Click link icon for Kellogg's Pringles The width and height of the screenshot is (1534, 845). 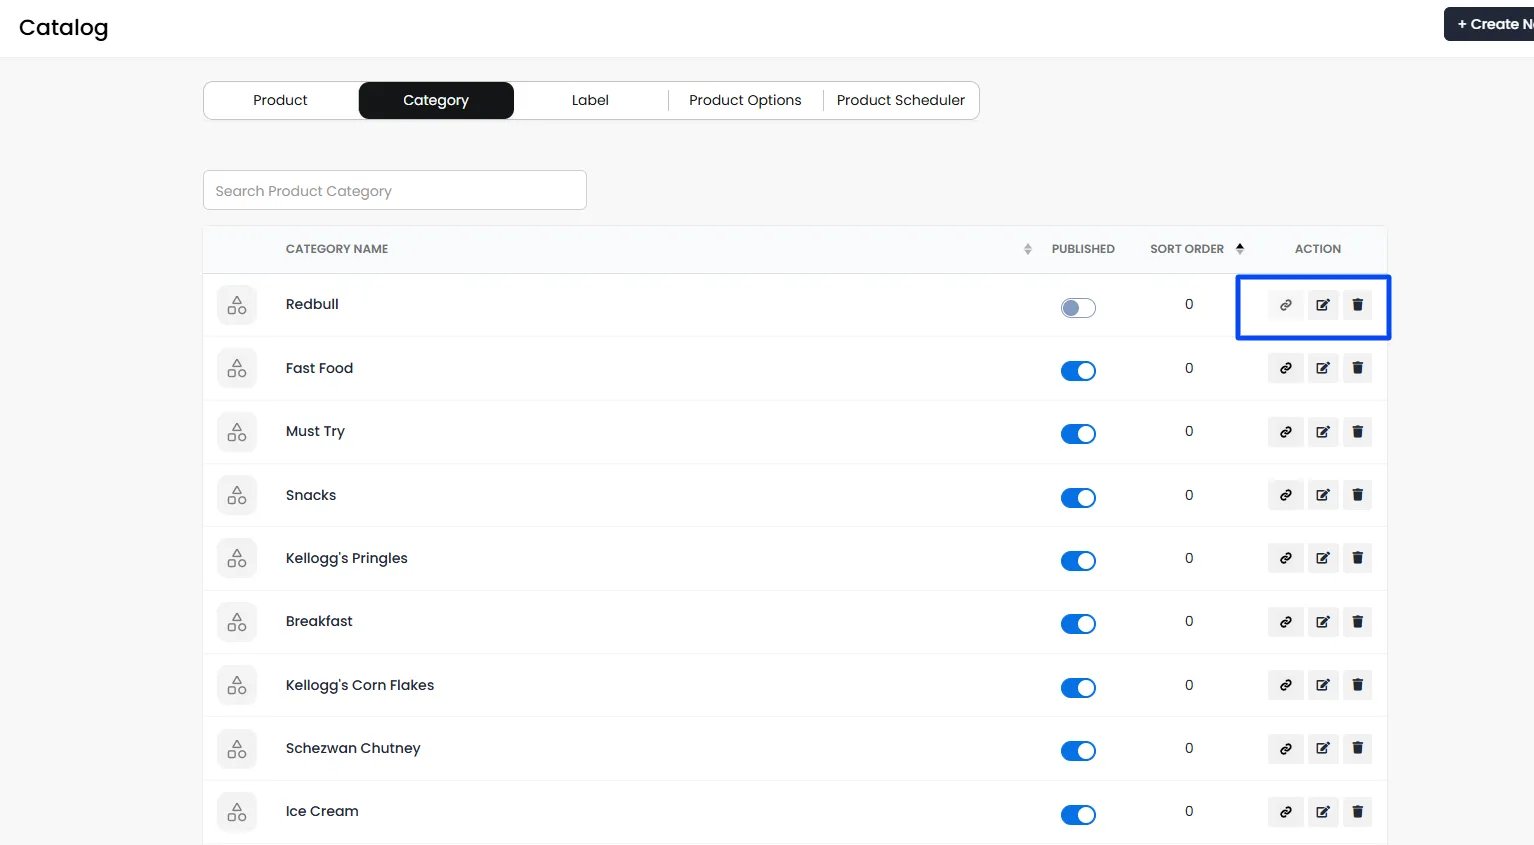[1286, 558]
